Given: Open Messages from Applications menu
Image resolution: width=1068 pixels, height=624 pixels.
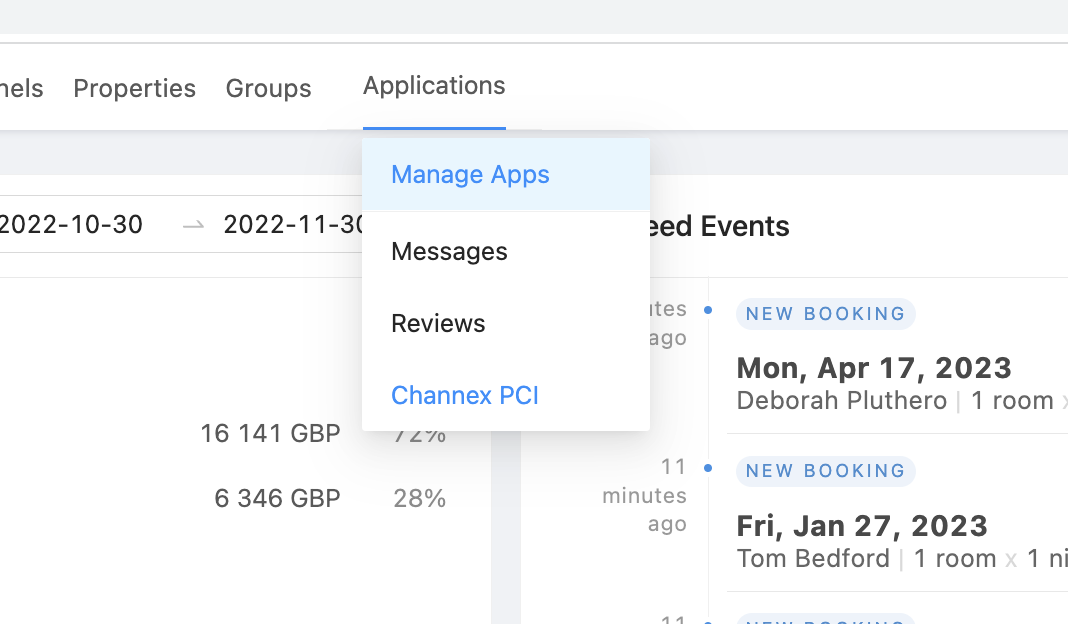Looking at the screenshot, I should click(449, 251).
